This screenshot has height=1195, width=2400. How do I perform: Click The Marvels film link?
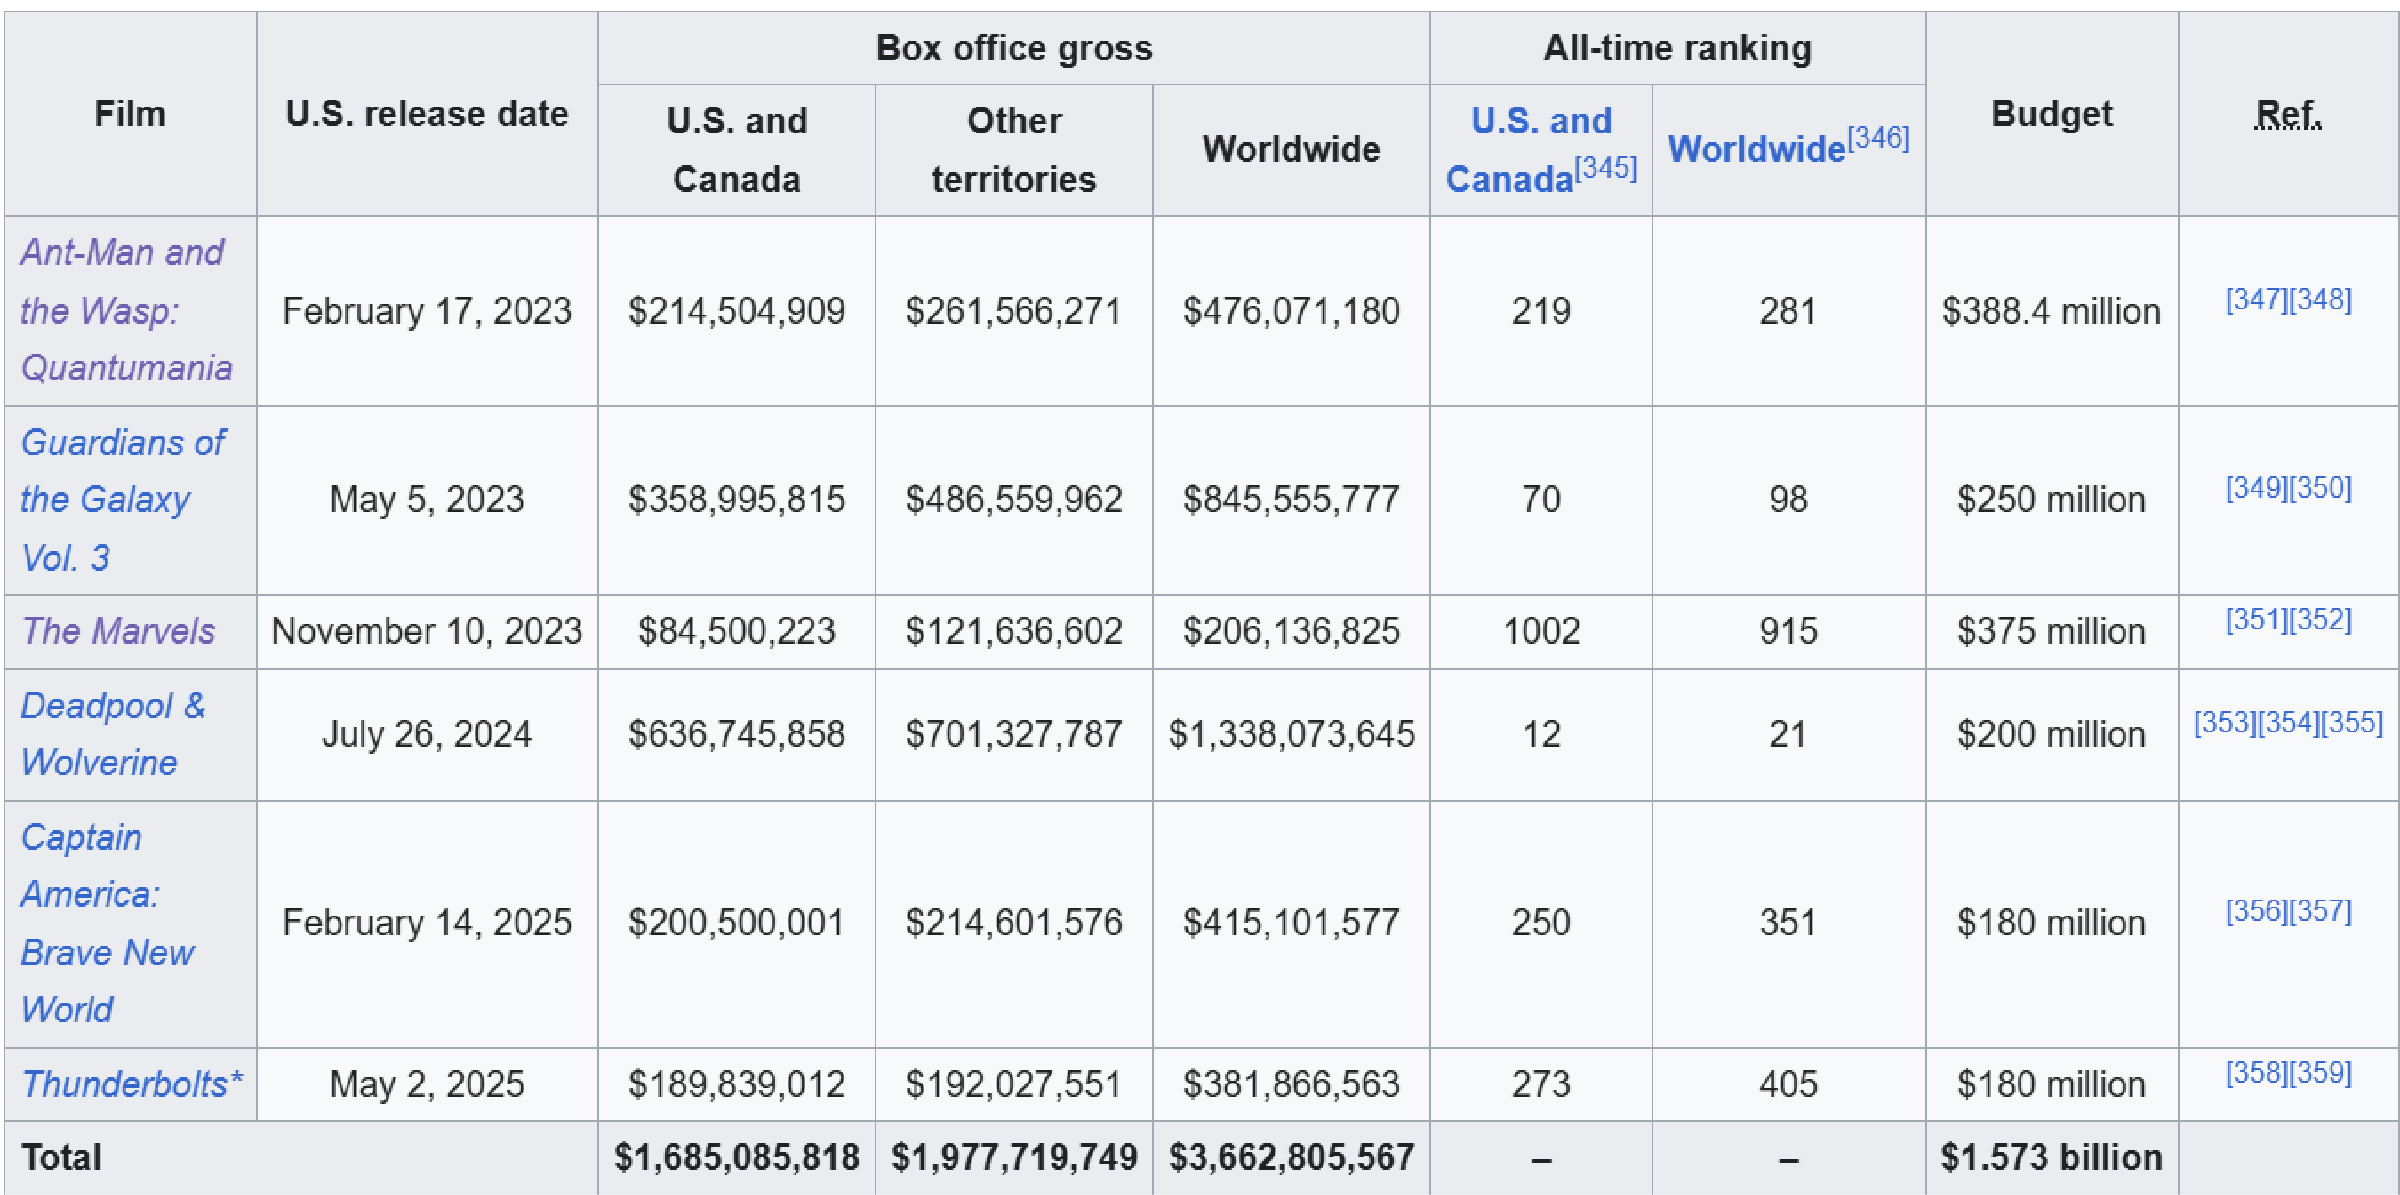(x=118, y=631)
